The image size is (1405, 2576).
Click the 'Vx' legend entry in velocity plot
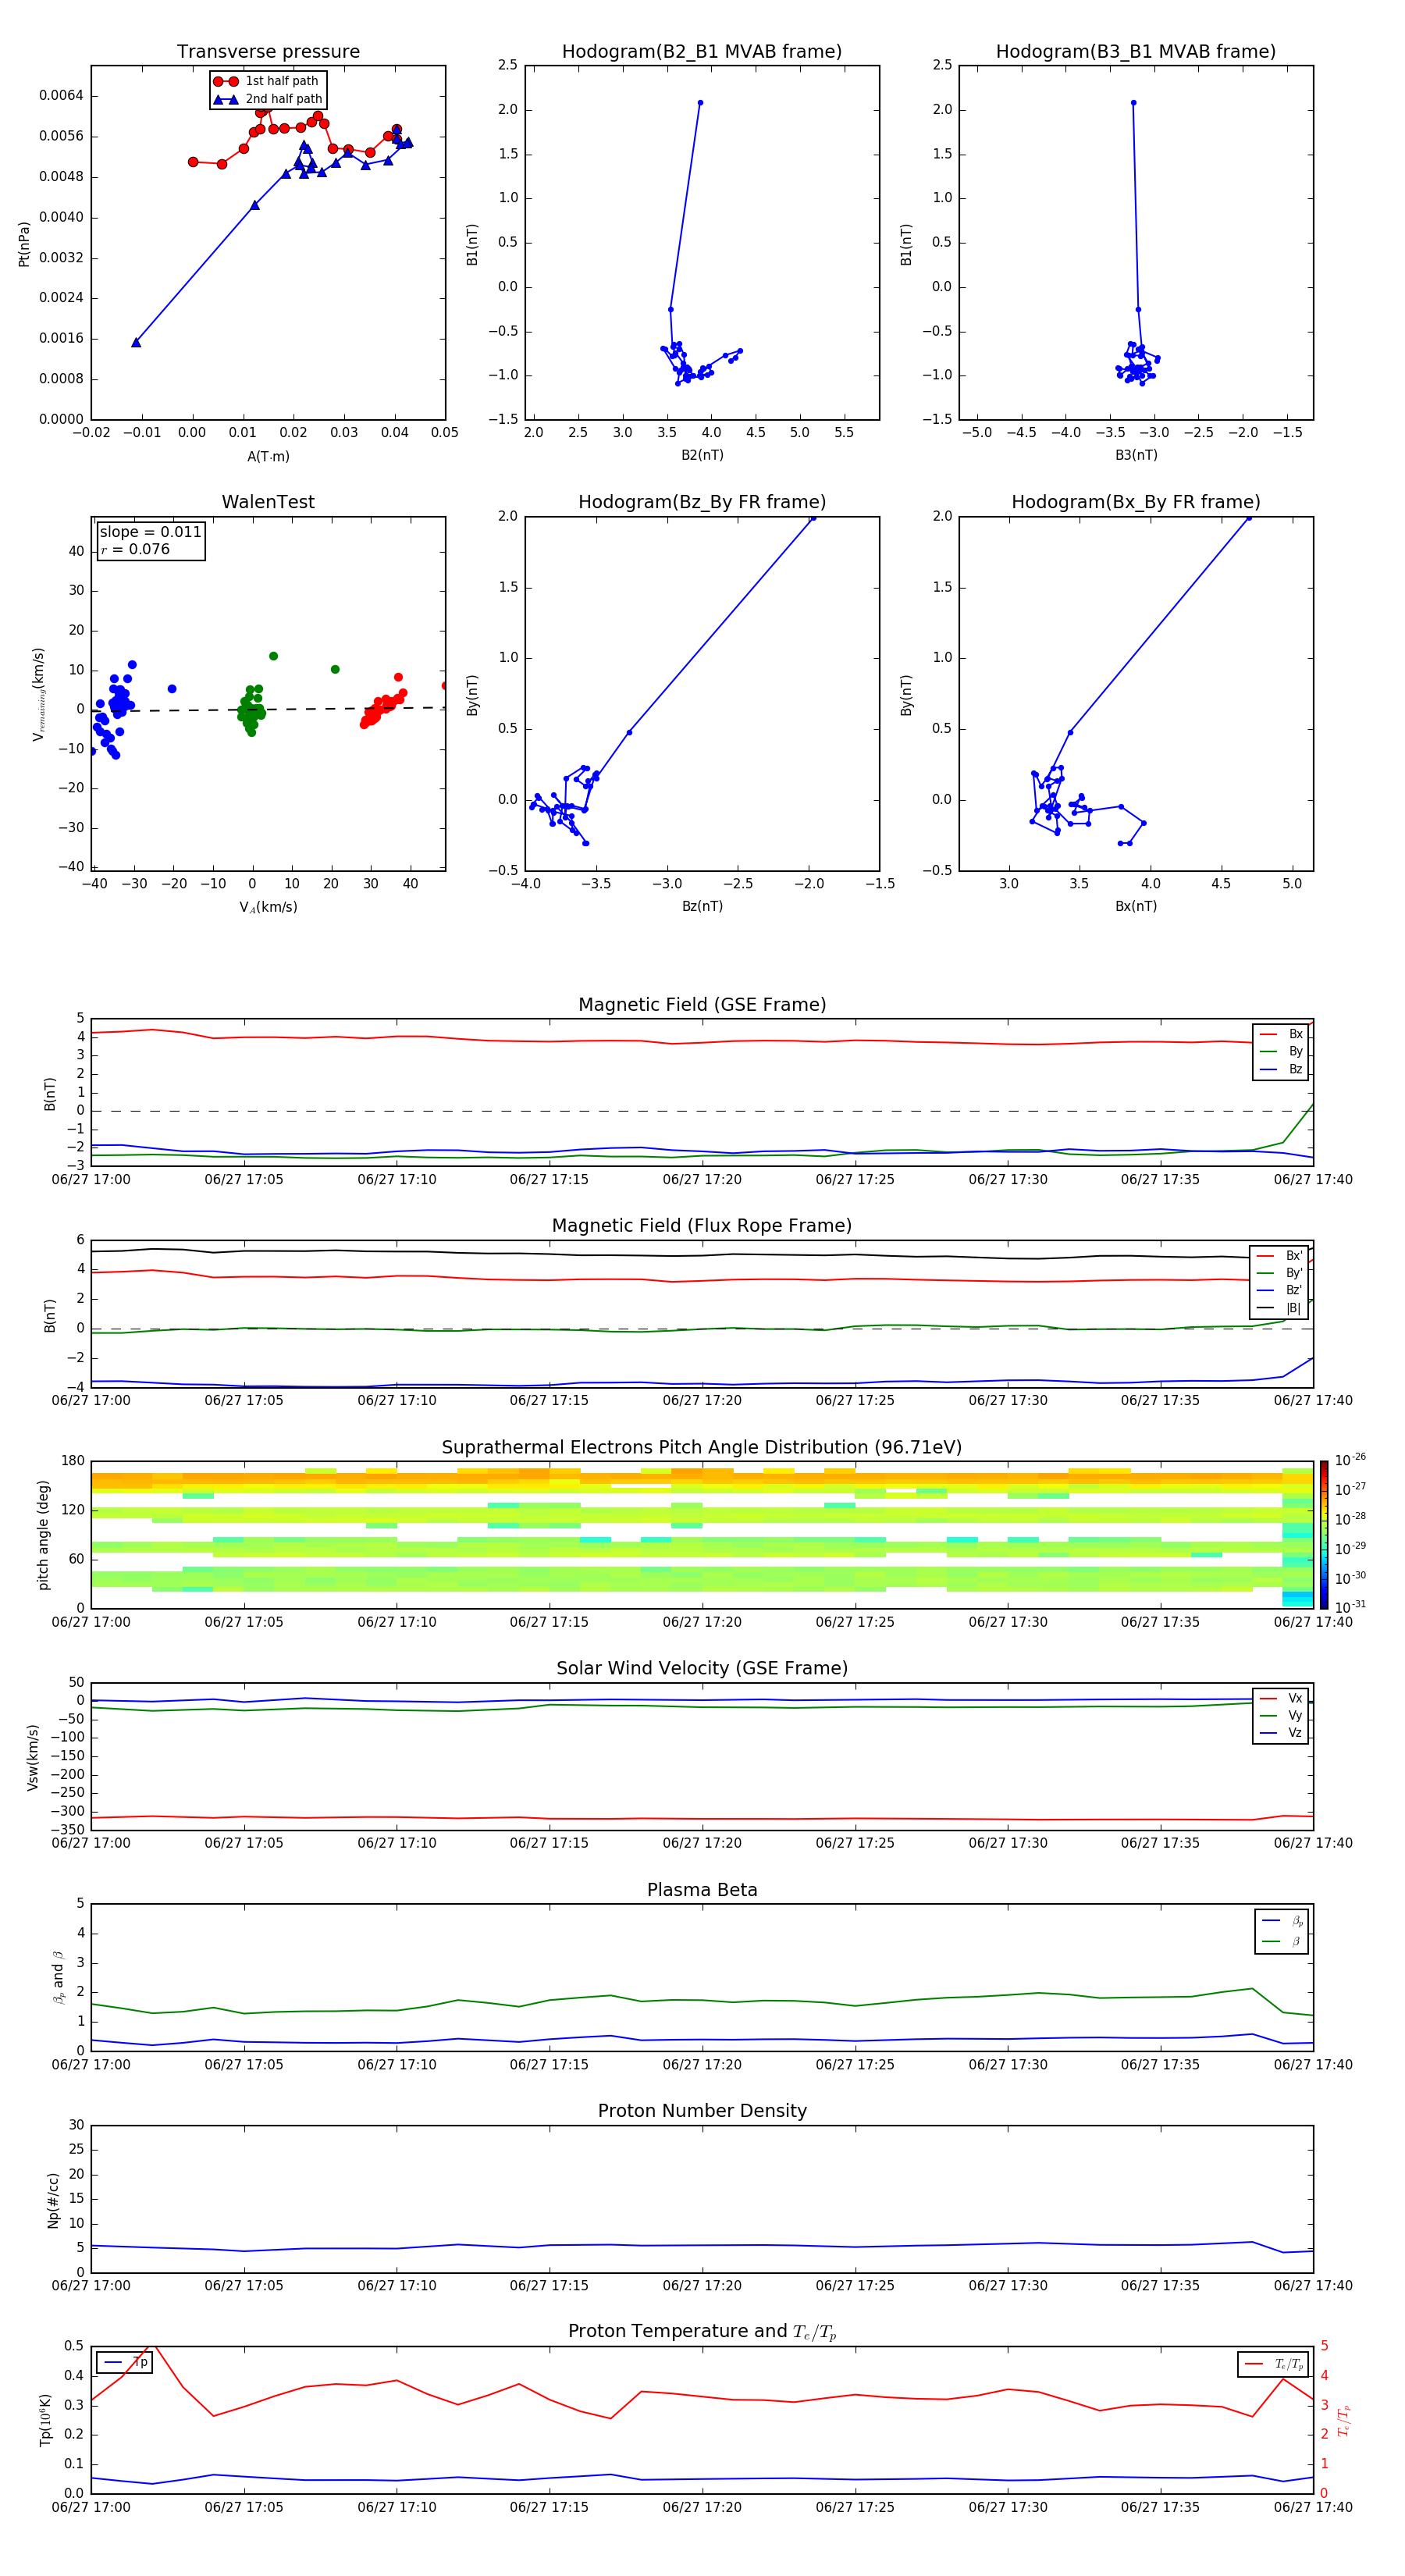[1281, 1698]
